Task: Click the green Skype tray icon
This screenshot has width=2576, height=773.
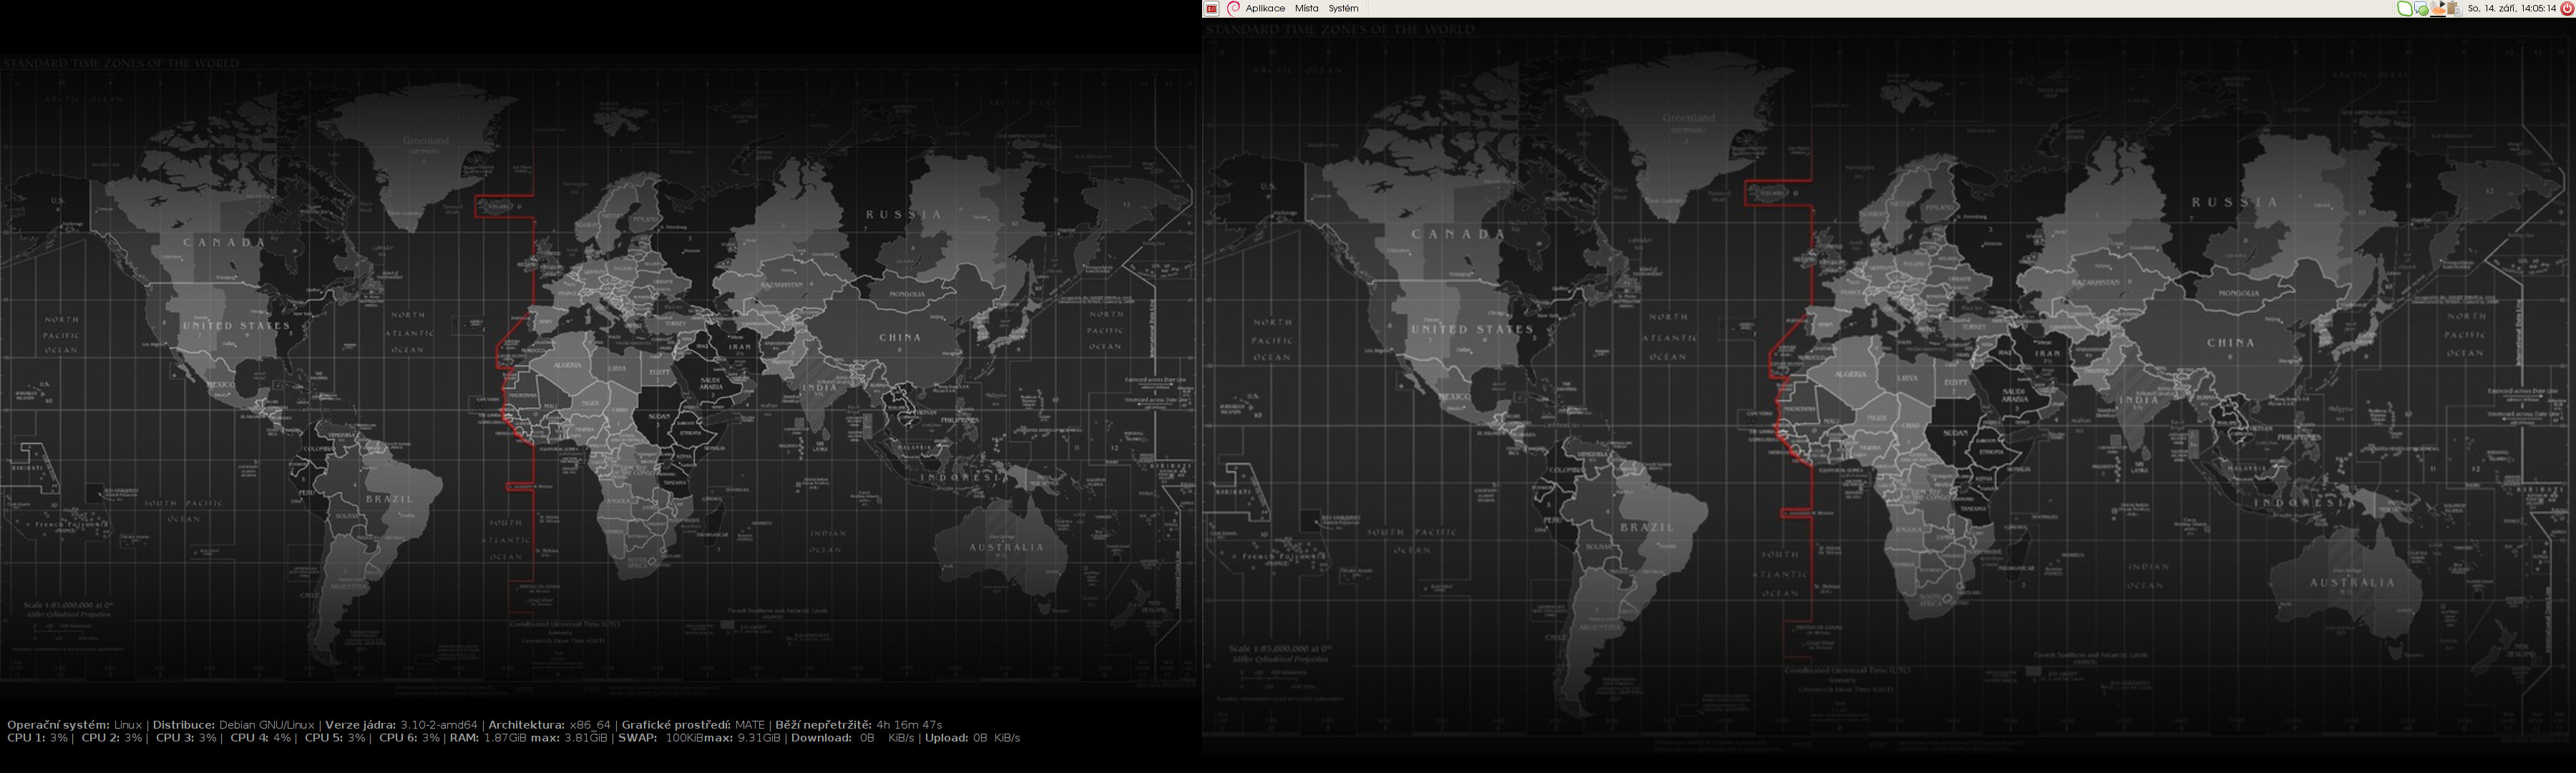Action: pos(2405,8)
